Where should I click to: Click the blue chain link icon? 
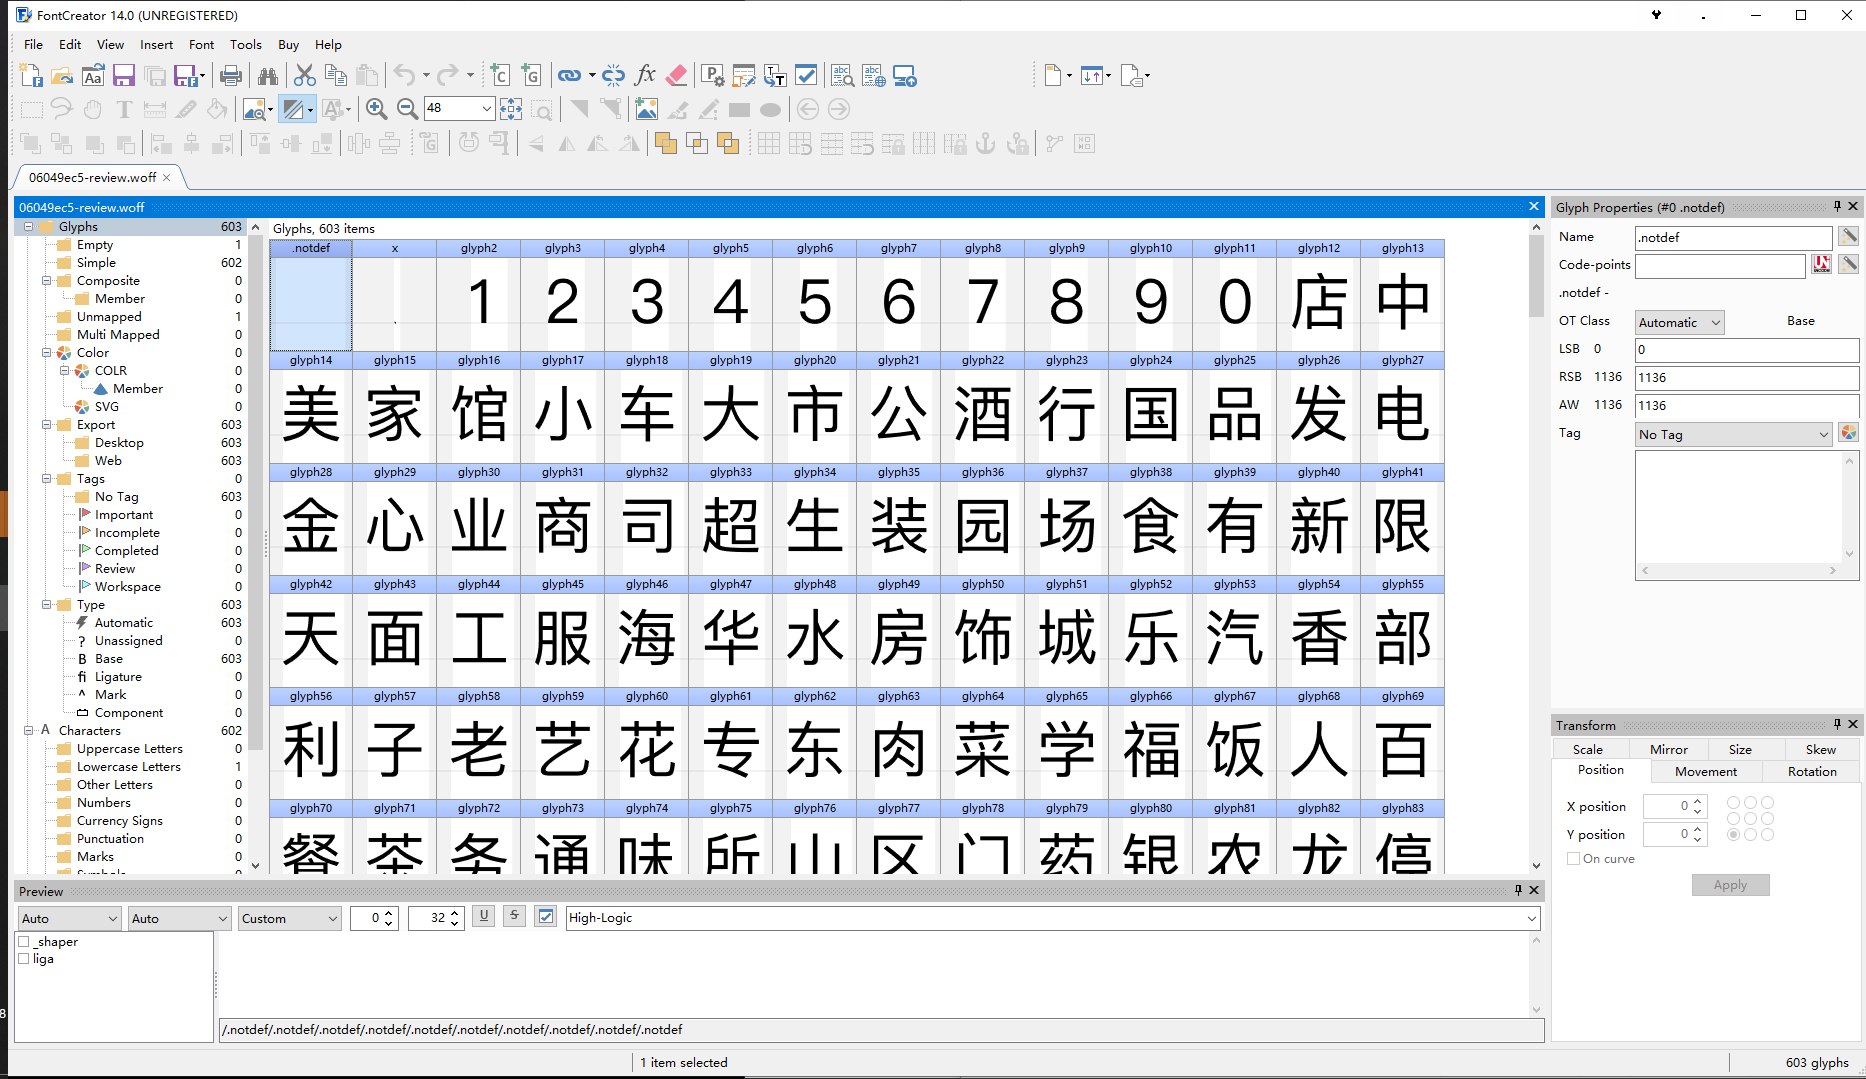[x=569, y=76]
